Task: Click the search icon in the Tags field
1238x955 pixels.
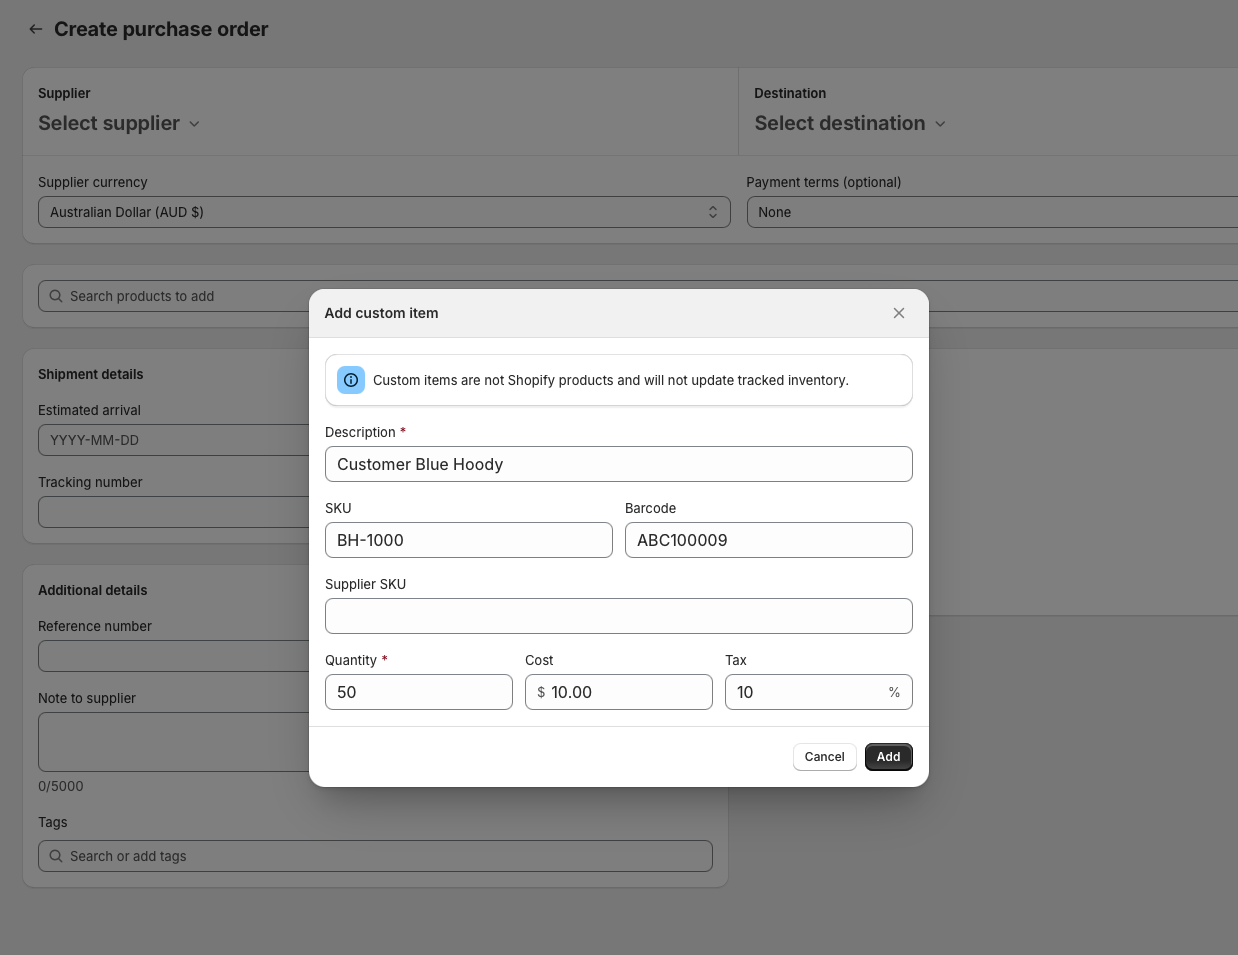Action: pyautogui.click(x=56, y=856)
